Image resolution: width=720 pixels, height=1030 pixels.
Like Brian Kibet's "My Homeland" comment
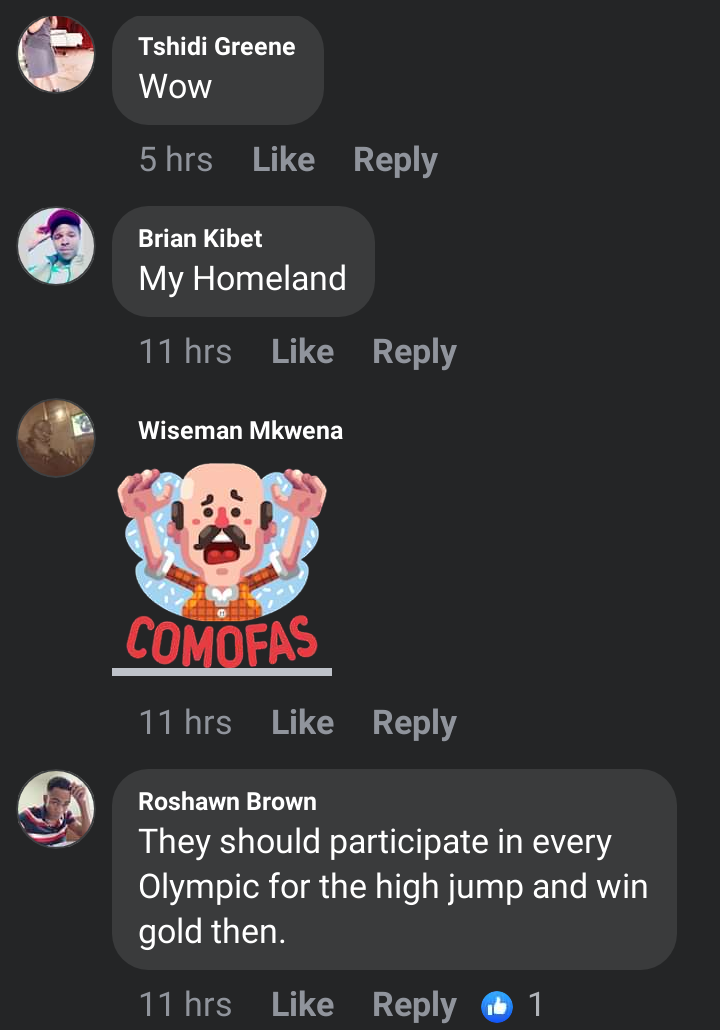tap(303, 351)
